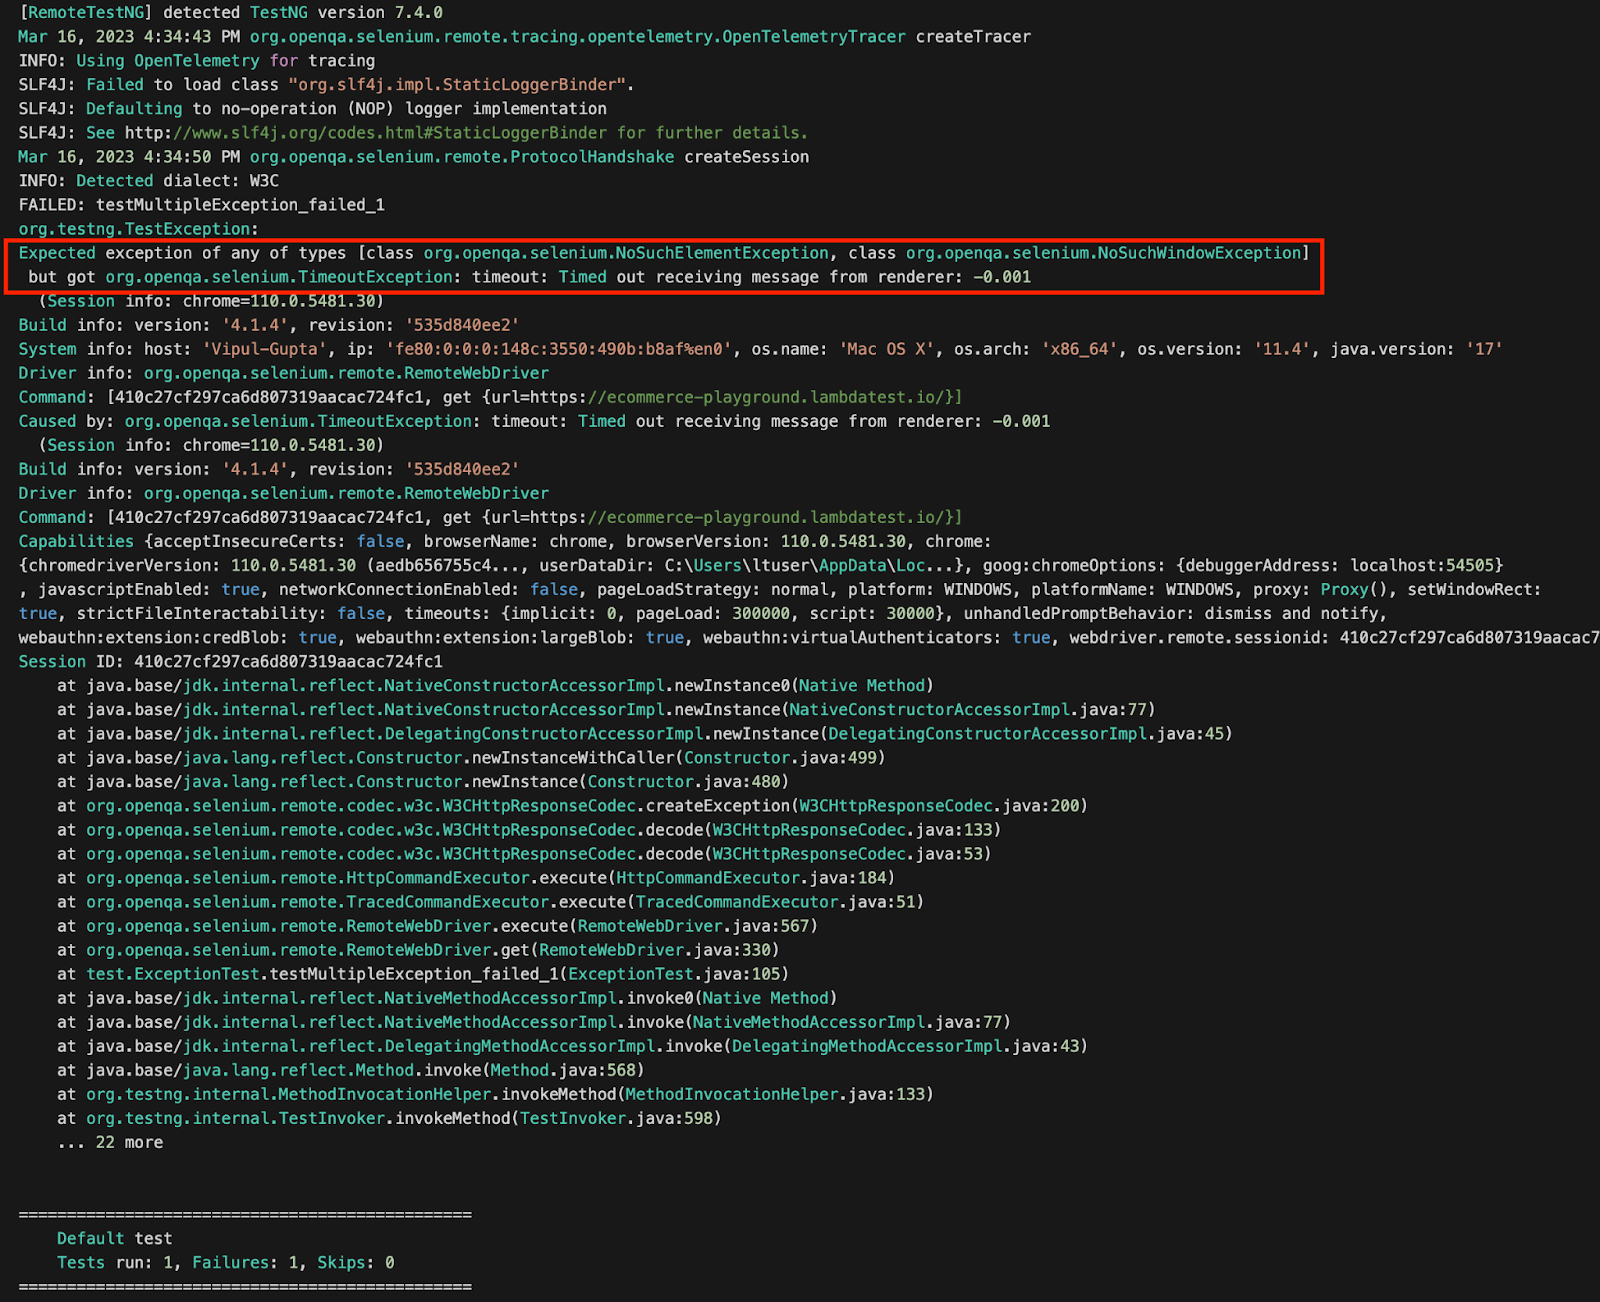Open the slf4j.org StaticLoggerBinder URL
Screen dimensions: 1600x1302
[x=390, y=133]
